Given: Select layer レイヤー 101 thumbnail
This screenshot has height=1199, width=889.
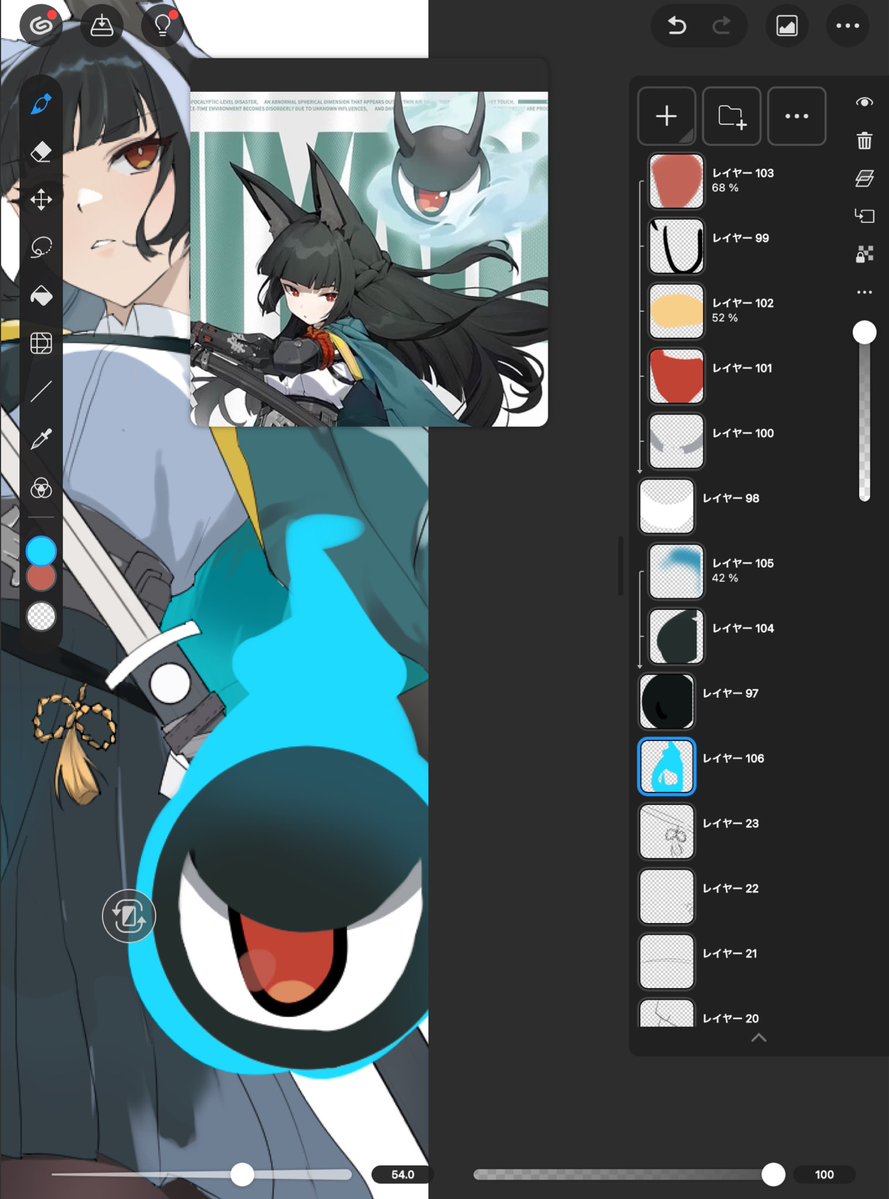Looking at the screenshot, I should (676, 376).
